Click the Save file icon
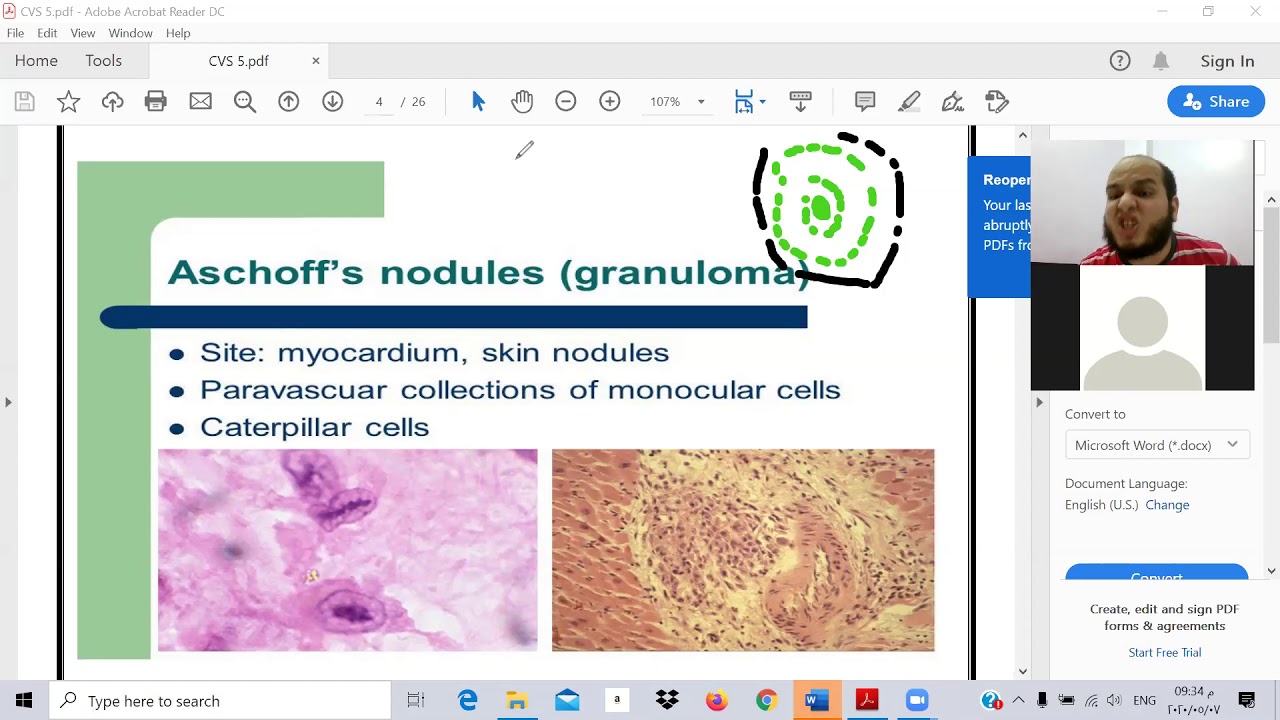Viewport: 1280px width, 720px height. (25, 101)
